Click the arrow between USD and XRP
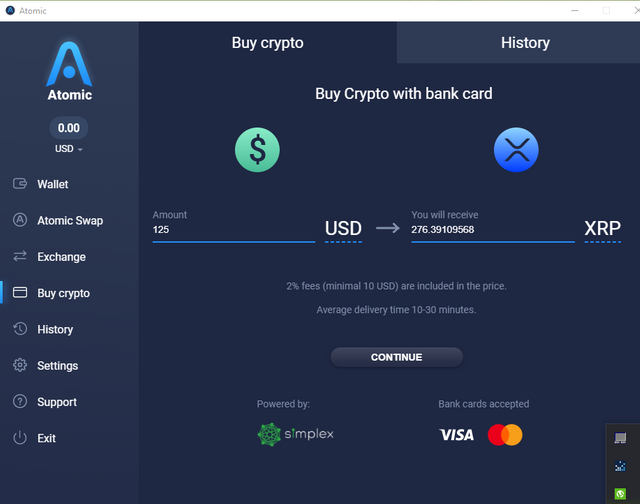Viewport: 640px width, 504px height. click(387, 228)
